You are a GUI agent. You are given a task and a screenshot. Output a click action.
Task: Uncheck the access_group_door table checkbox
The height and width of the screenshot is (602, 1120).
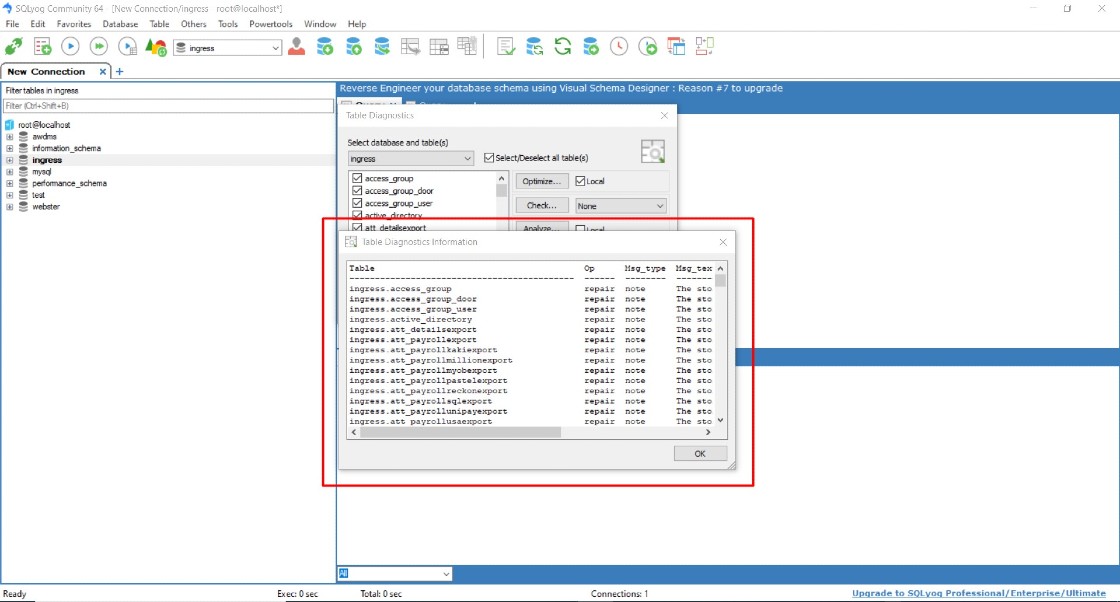pyautogui.click(x=357, y=191)
